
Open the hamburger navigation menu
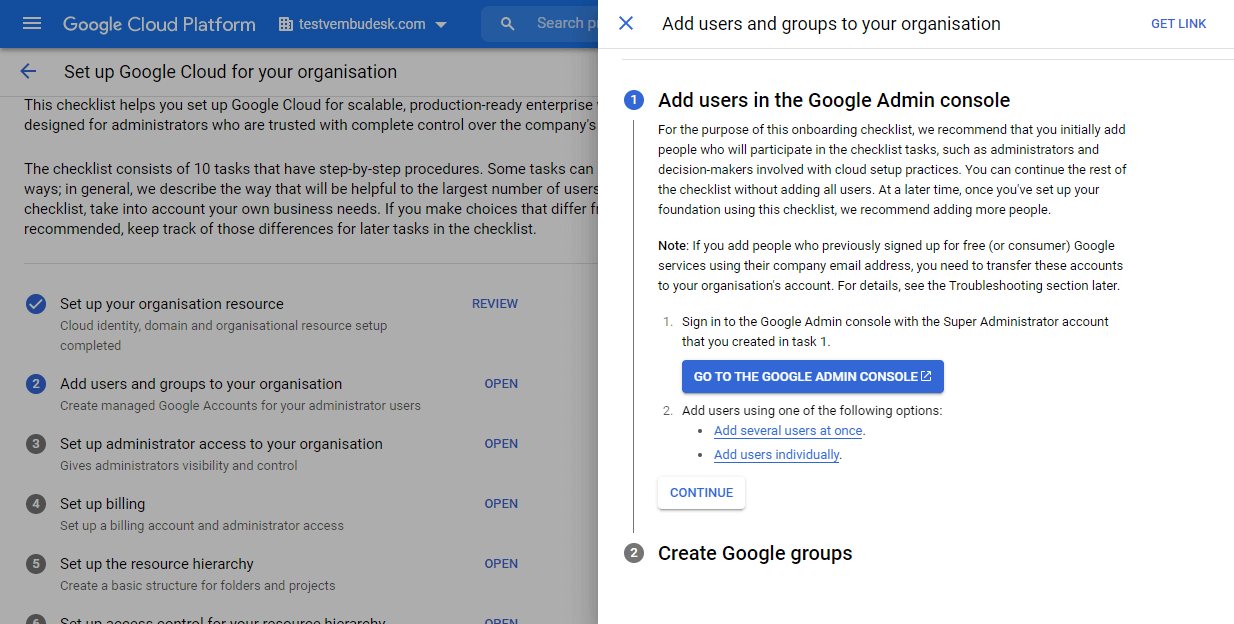[x=32, y=23]
